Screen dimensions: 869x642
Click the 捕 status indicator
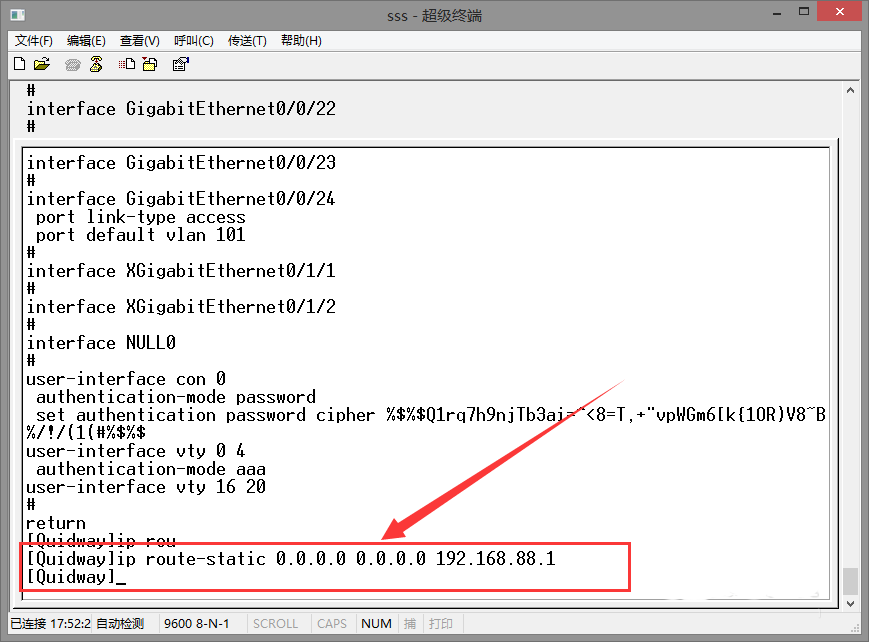[410, 624]
